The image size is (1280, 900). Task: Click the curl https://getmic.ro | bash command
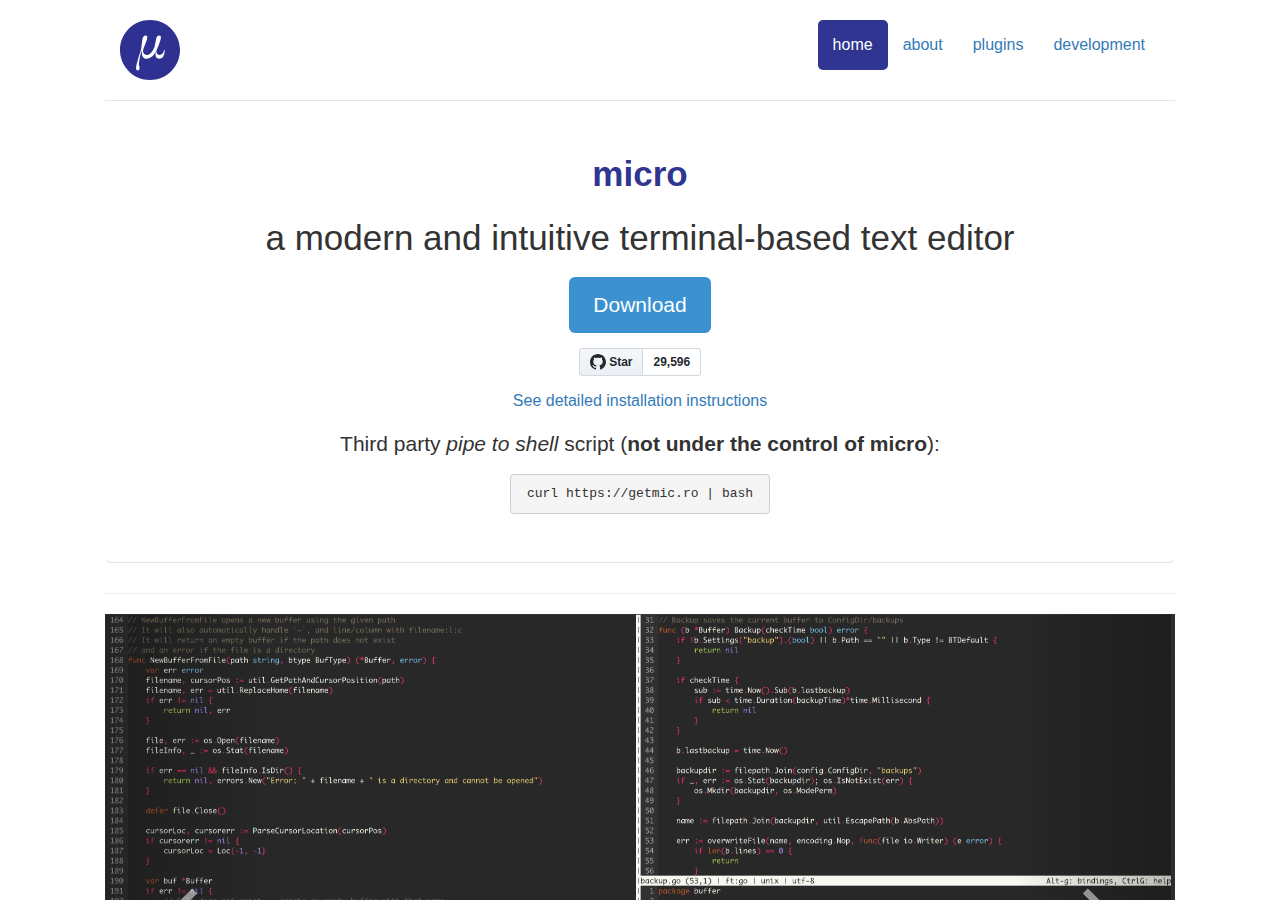640,494
